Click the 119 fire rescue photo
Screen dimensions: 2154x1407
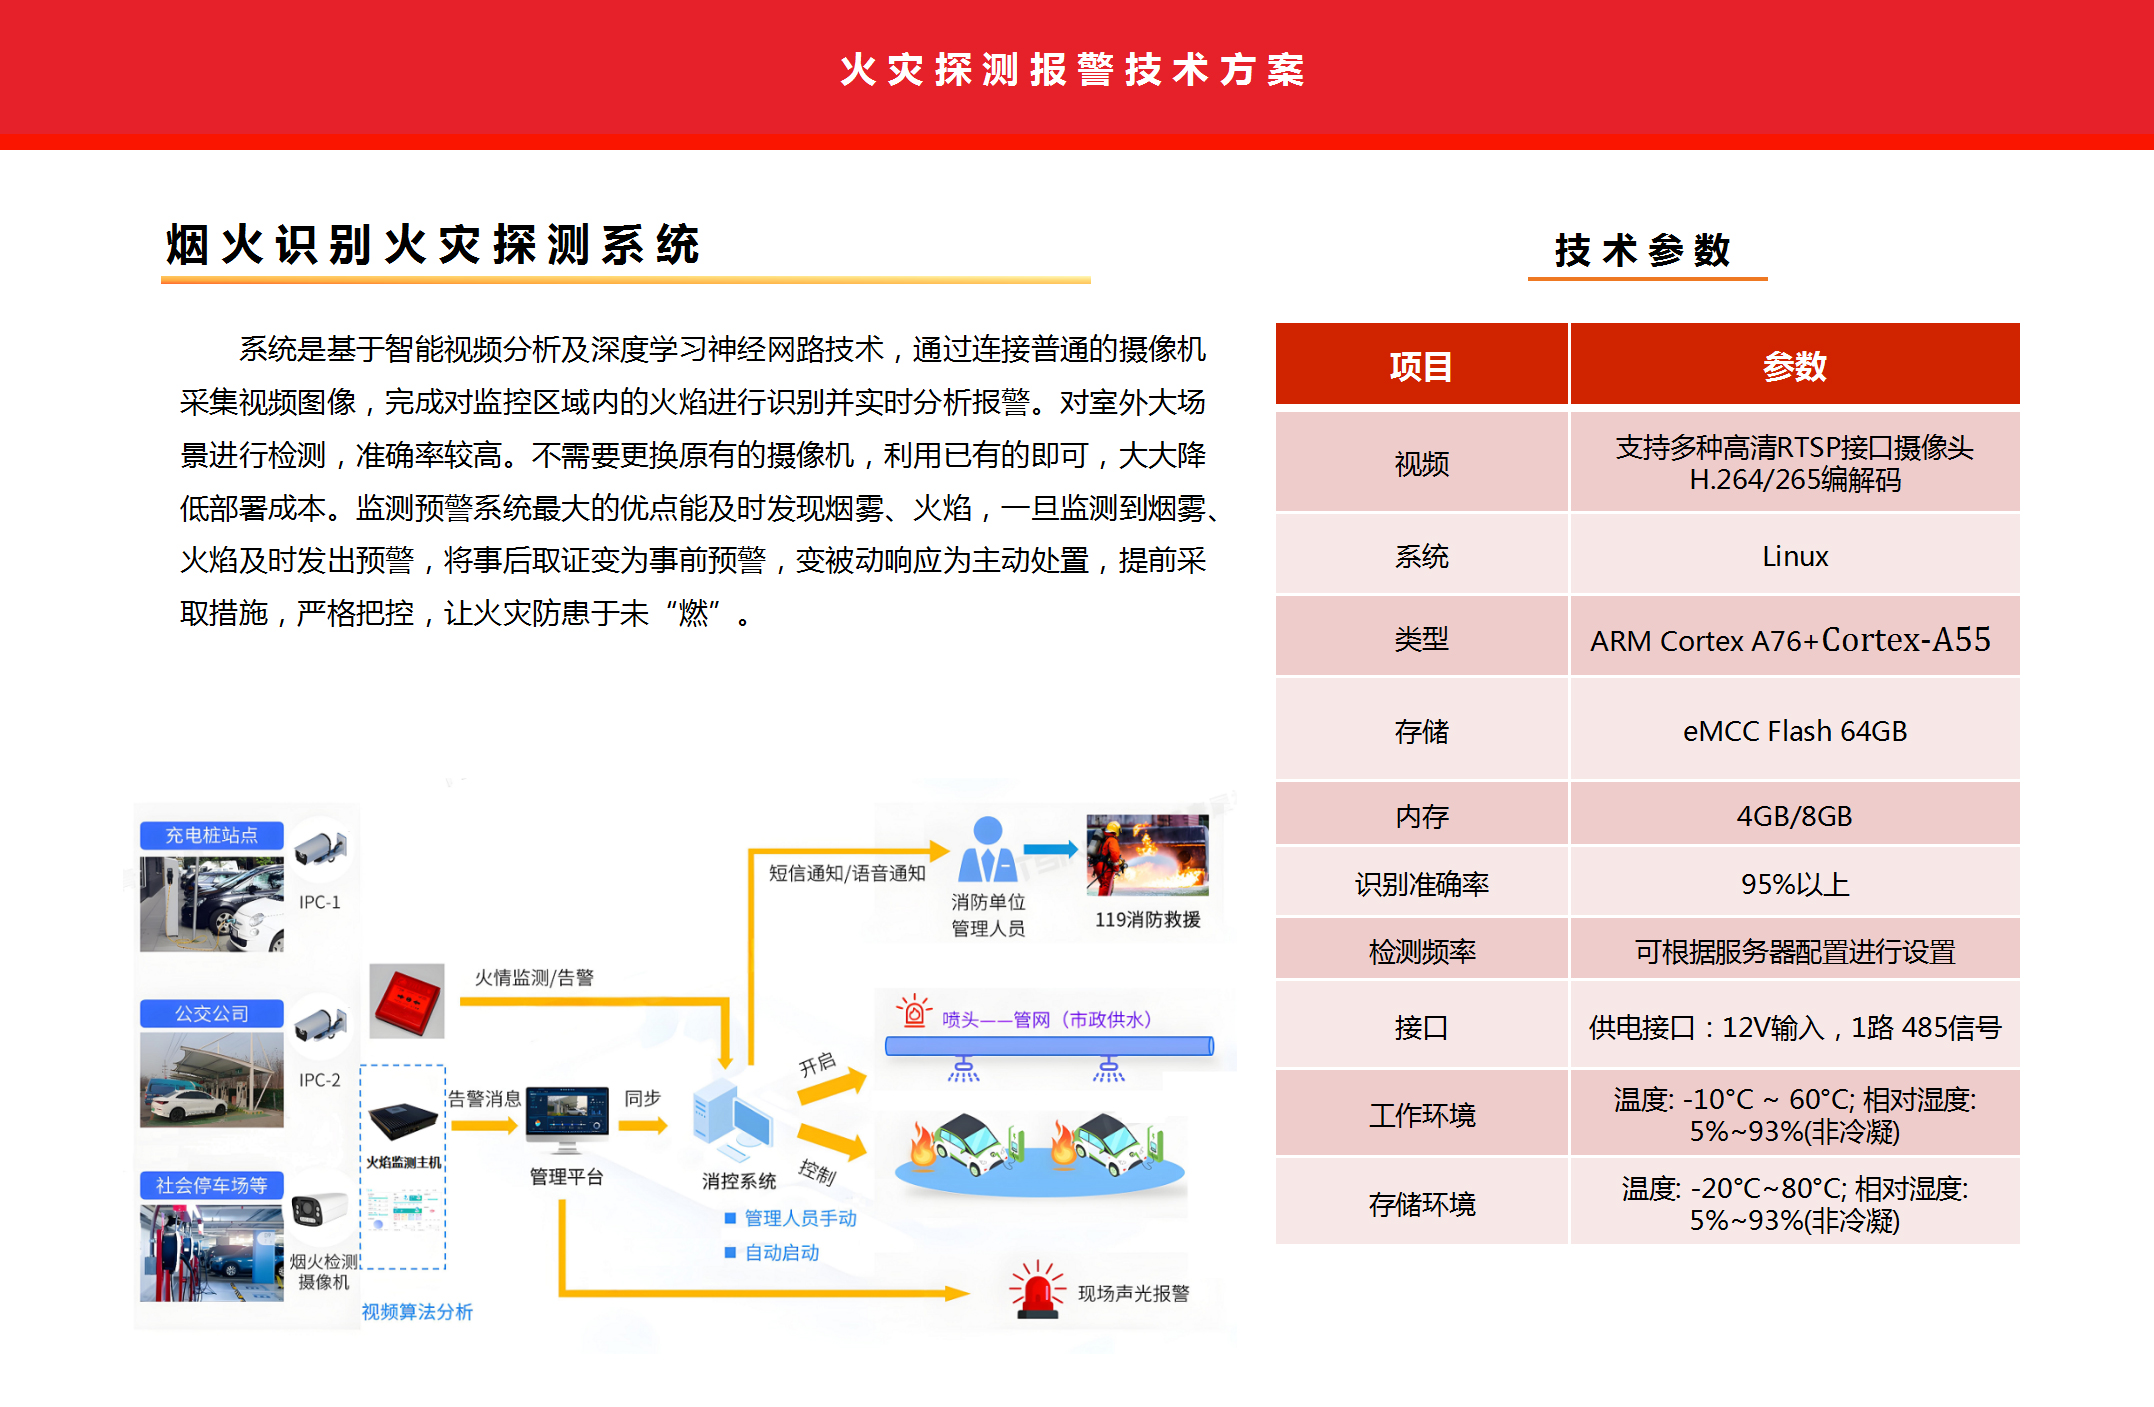point(1147,855)
